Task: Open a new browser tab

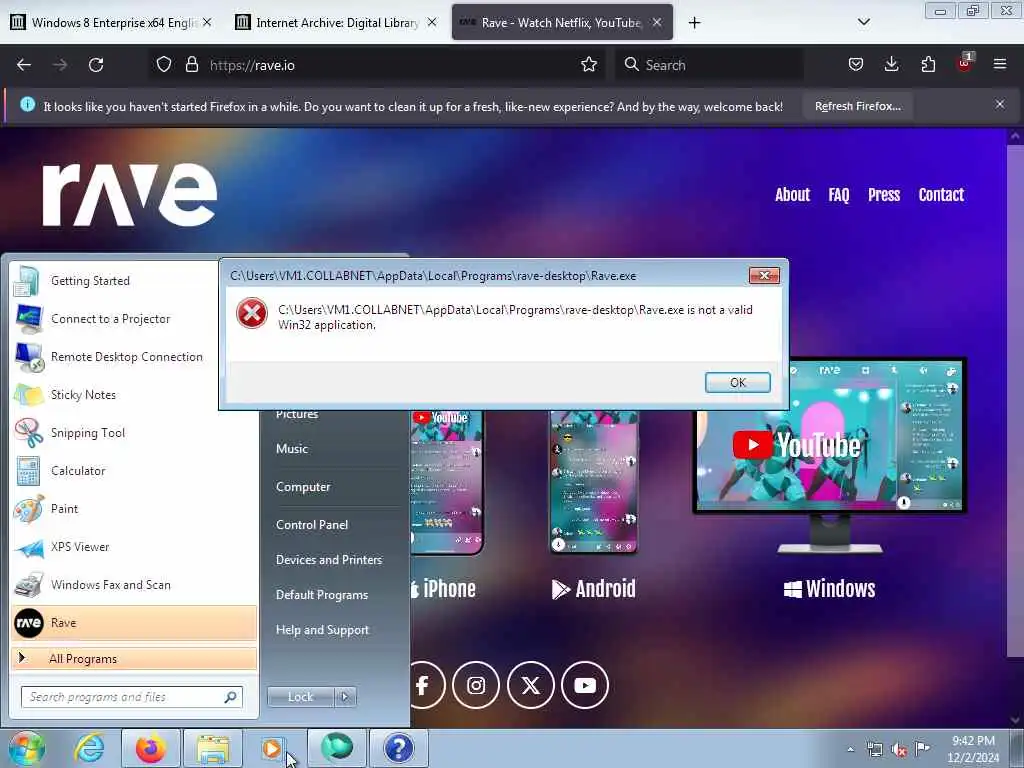Action: tap(694, 22)
